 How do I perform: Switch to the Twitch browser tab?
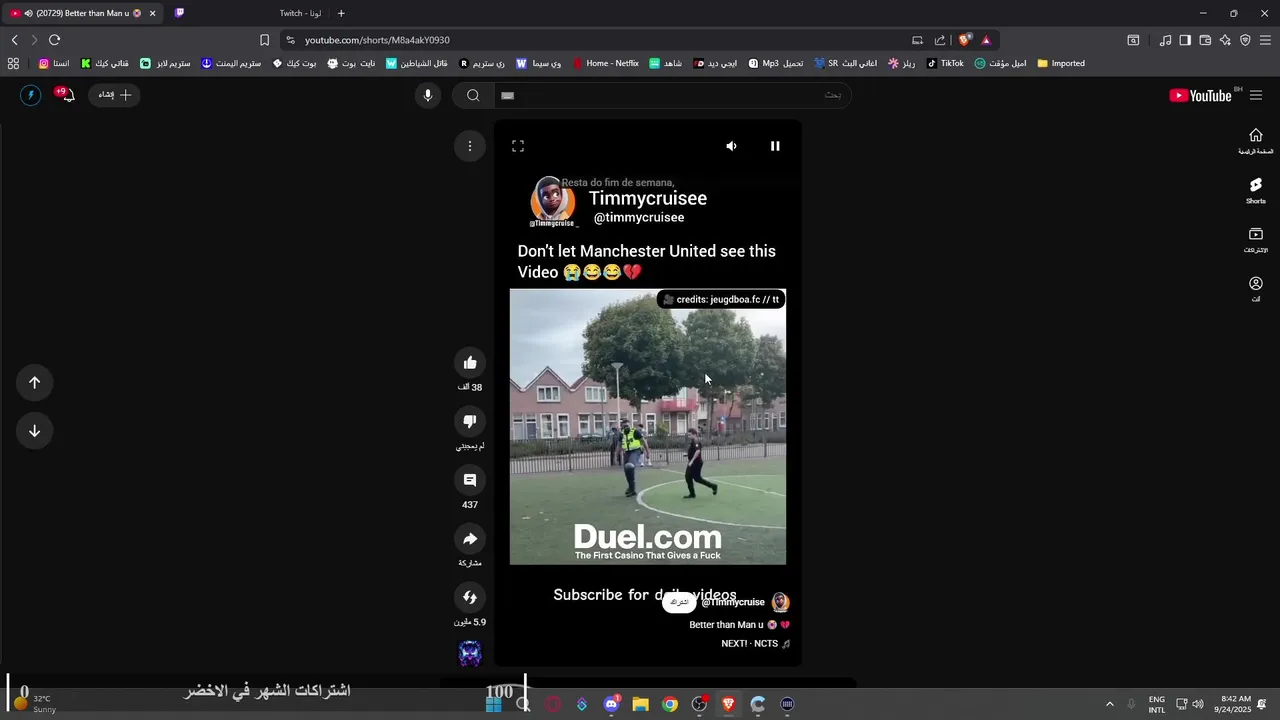point(300,13)
